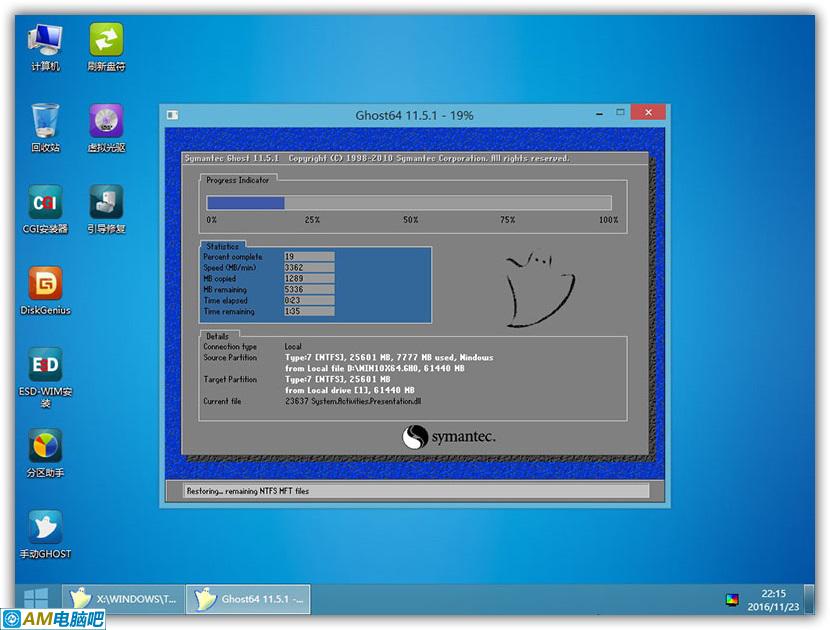Viewport: 830px width, 630px height.
Task: Click the Restoring NTFS MFT status bar
Action: pyautogui.click(x=417, y=491)
